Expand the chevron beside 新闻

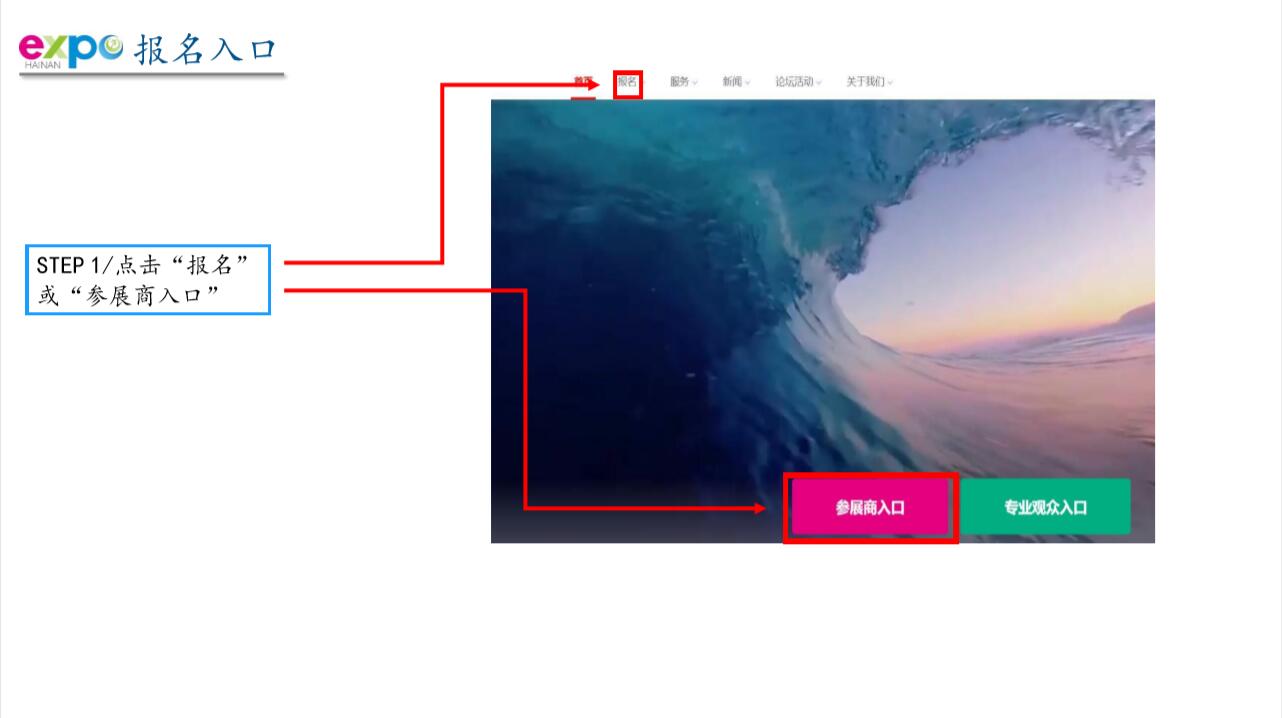[748, 83]
